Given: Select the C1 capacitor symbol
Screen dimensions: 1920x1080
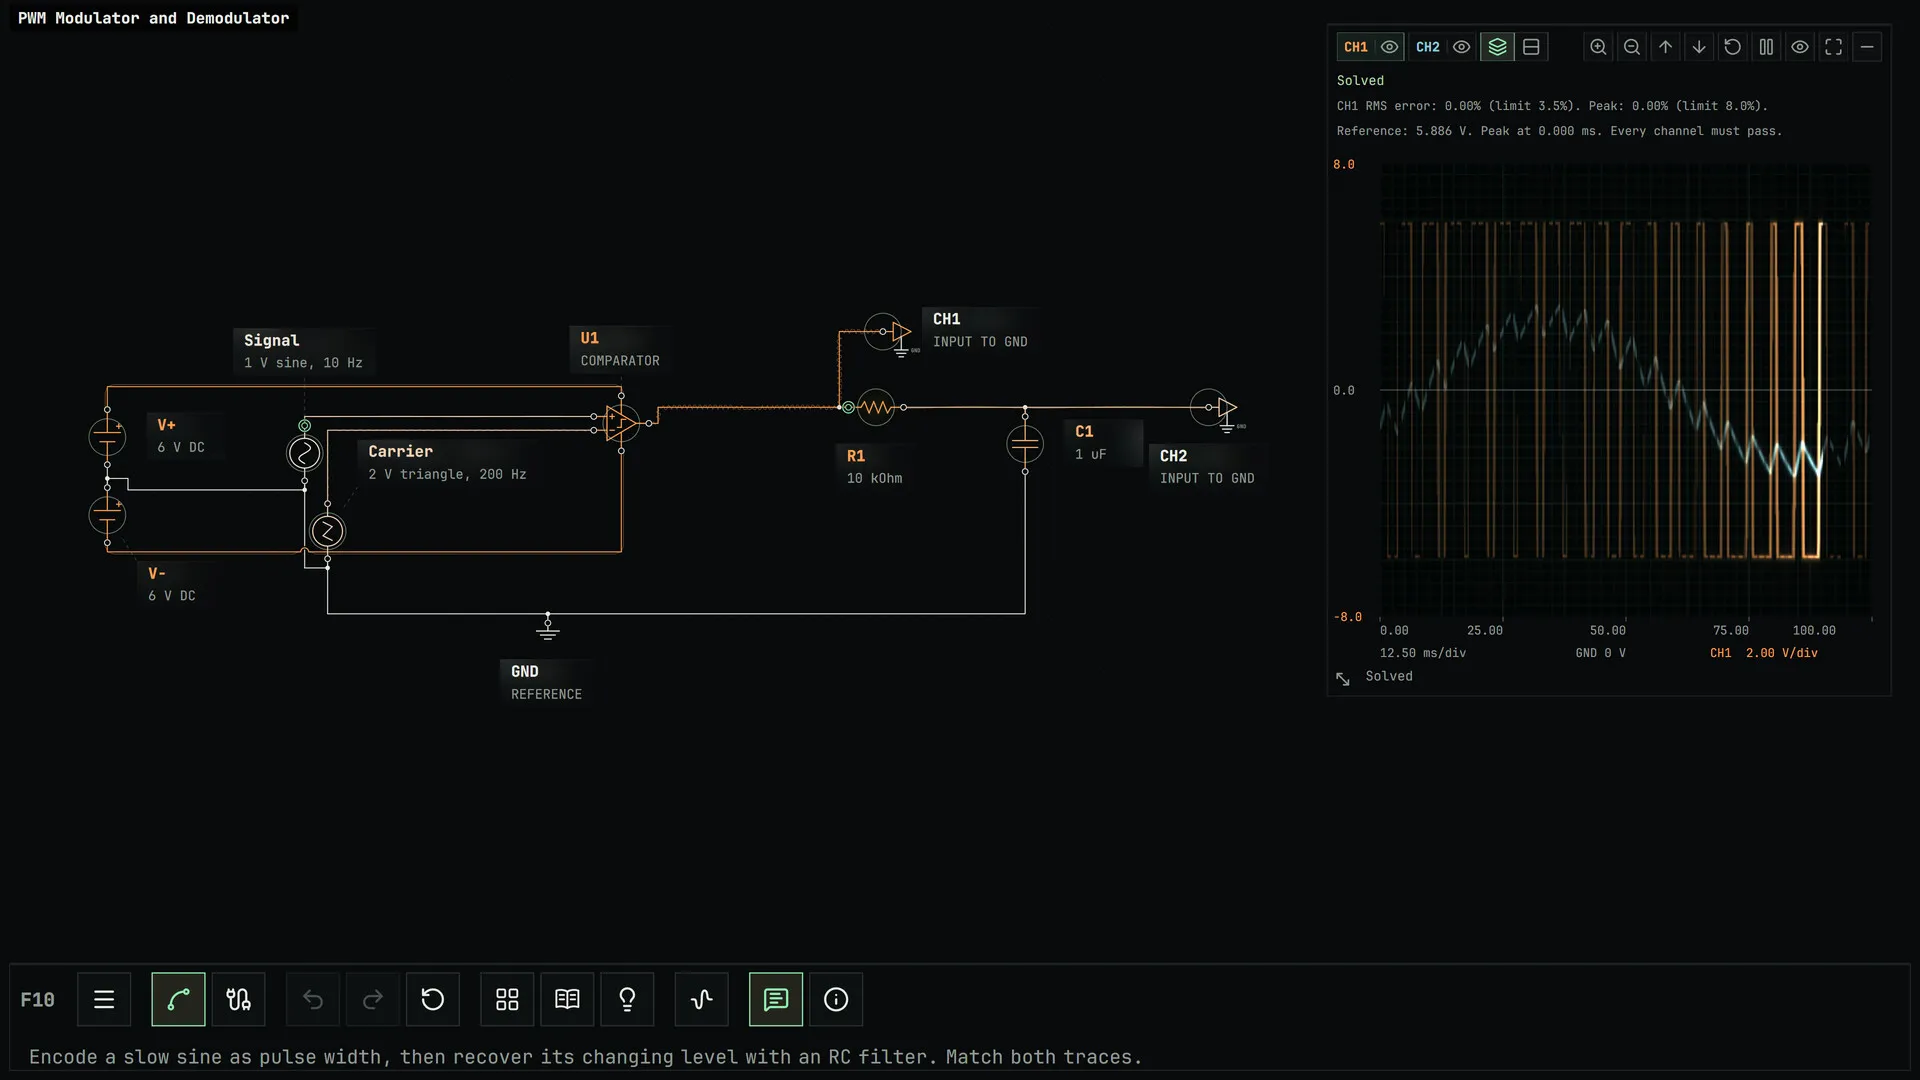Looking at the screenshot, I should (1025, 444).
